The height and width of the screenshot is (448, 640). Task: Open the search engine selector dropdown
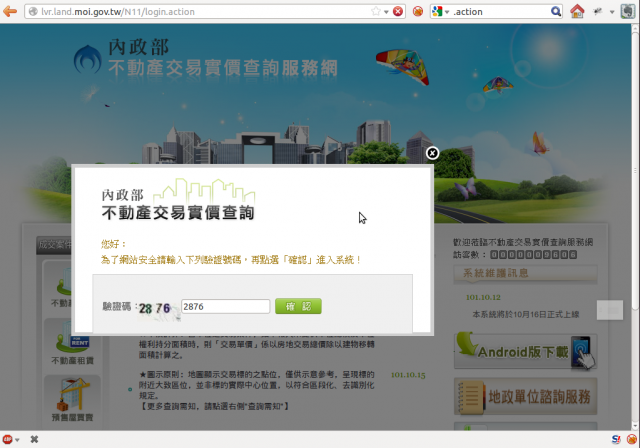pos(440,11)
